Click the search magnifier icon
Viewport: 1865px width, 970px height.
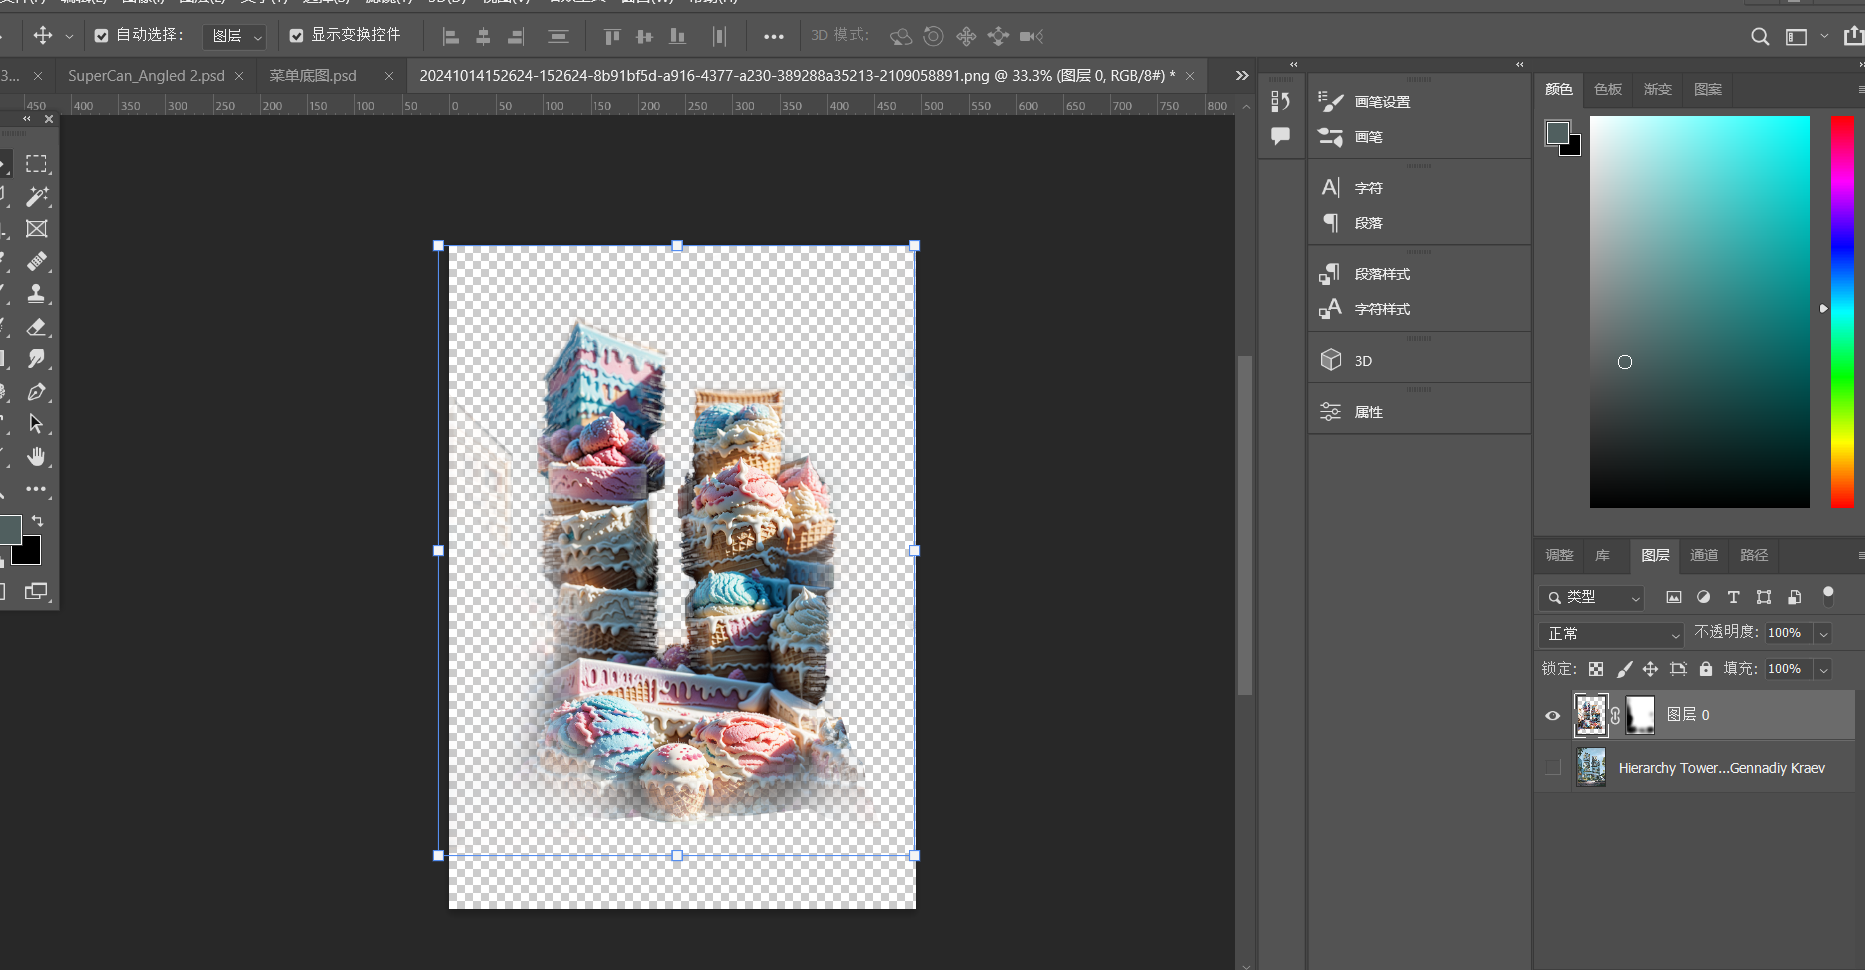tap(1760, 37)
